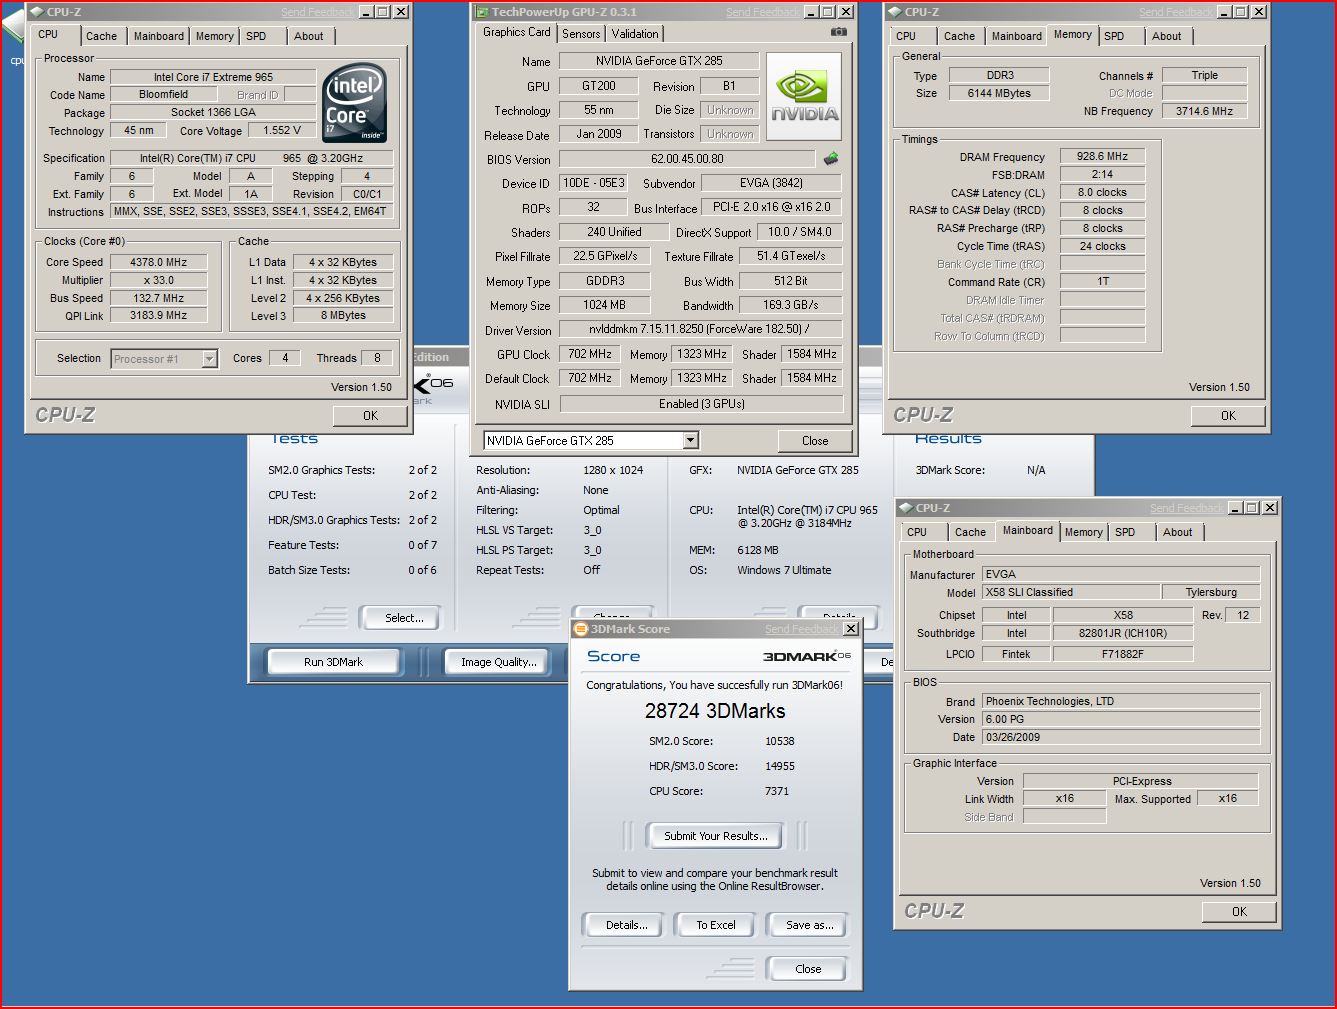Click OK in CPU-Z processor window
Viewport: 1337px width, 1009px height.
[x=370, y=416]
